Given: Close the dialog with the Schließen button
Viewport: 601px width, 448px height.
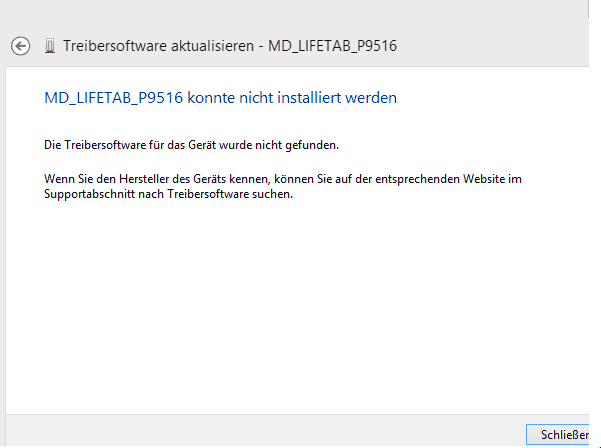Looking at the screenshot, I should point(557,435).
